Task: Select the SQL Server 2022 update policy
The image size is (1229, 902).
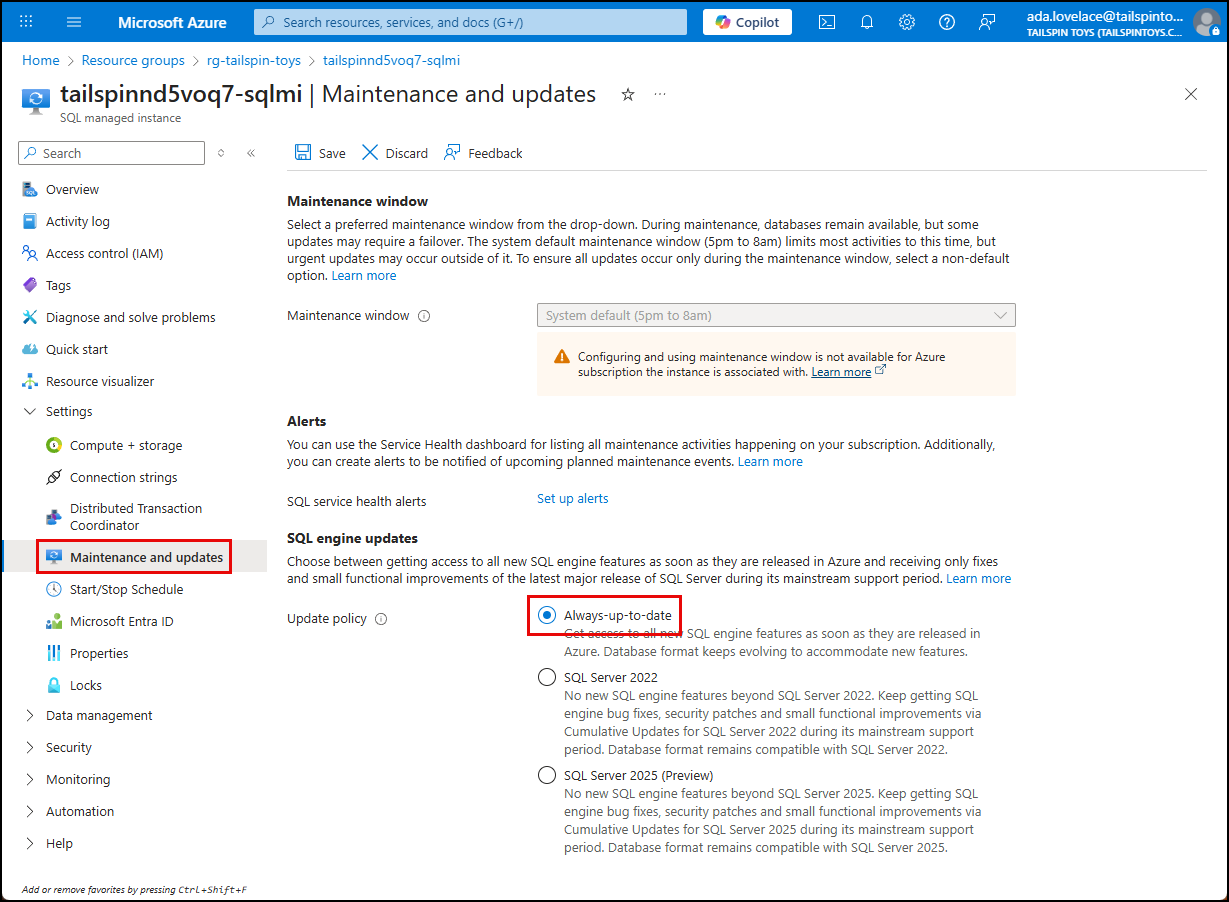Action: tap(546, 677)
